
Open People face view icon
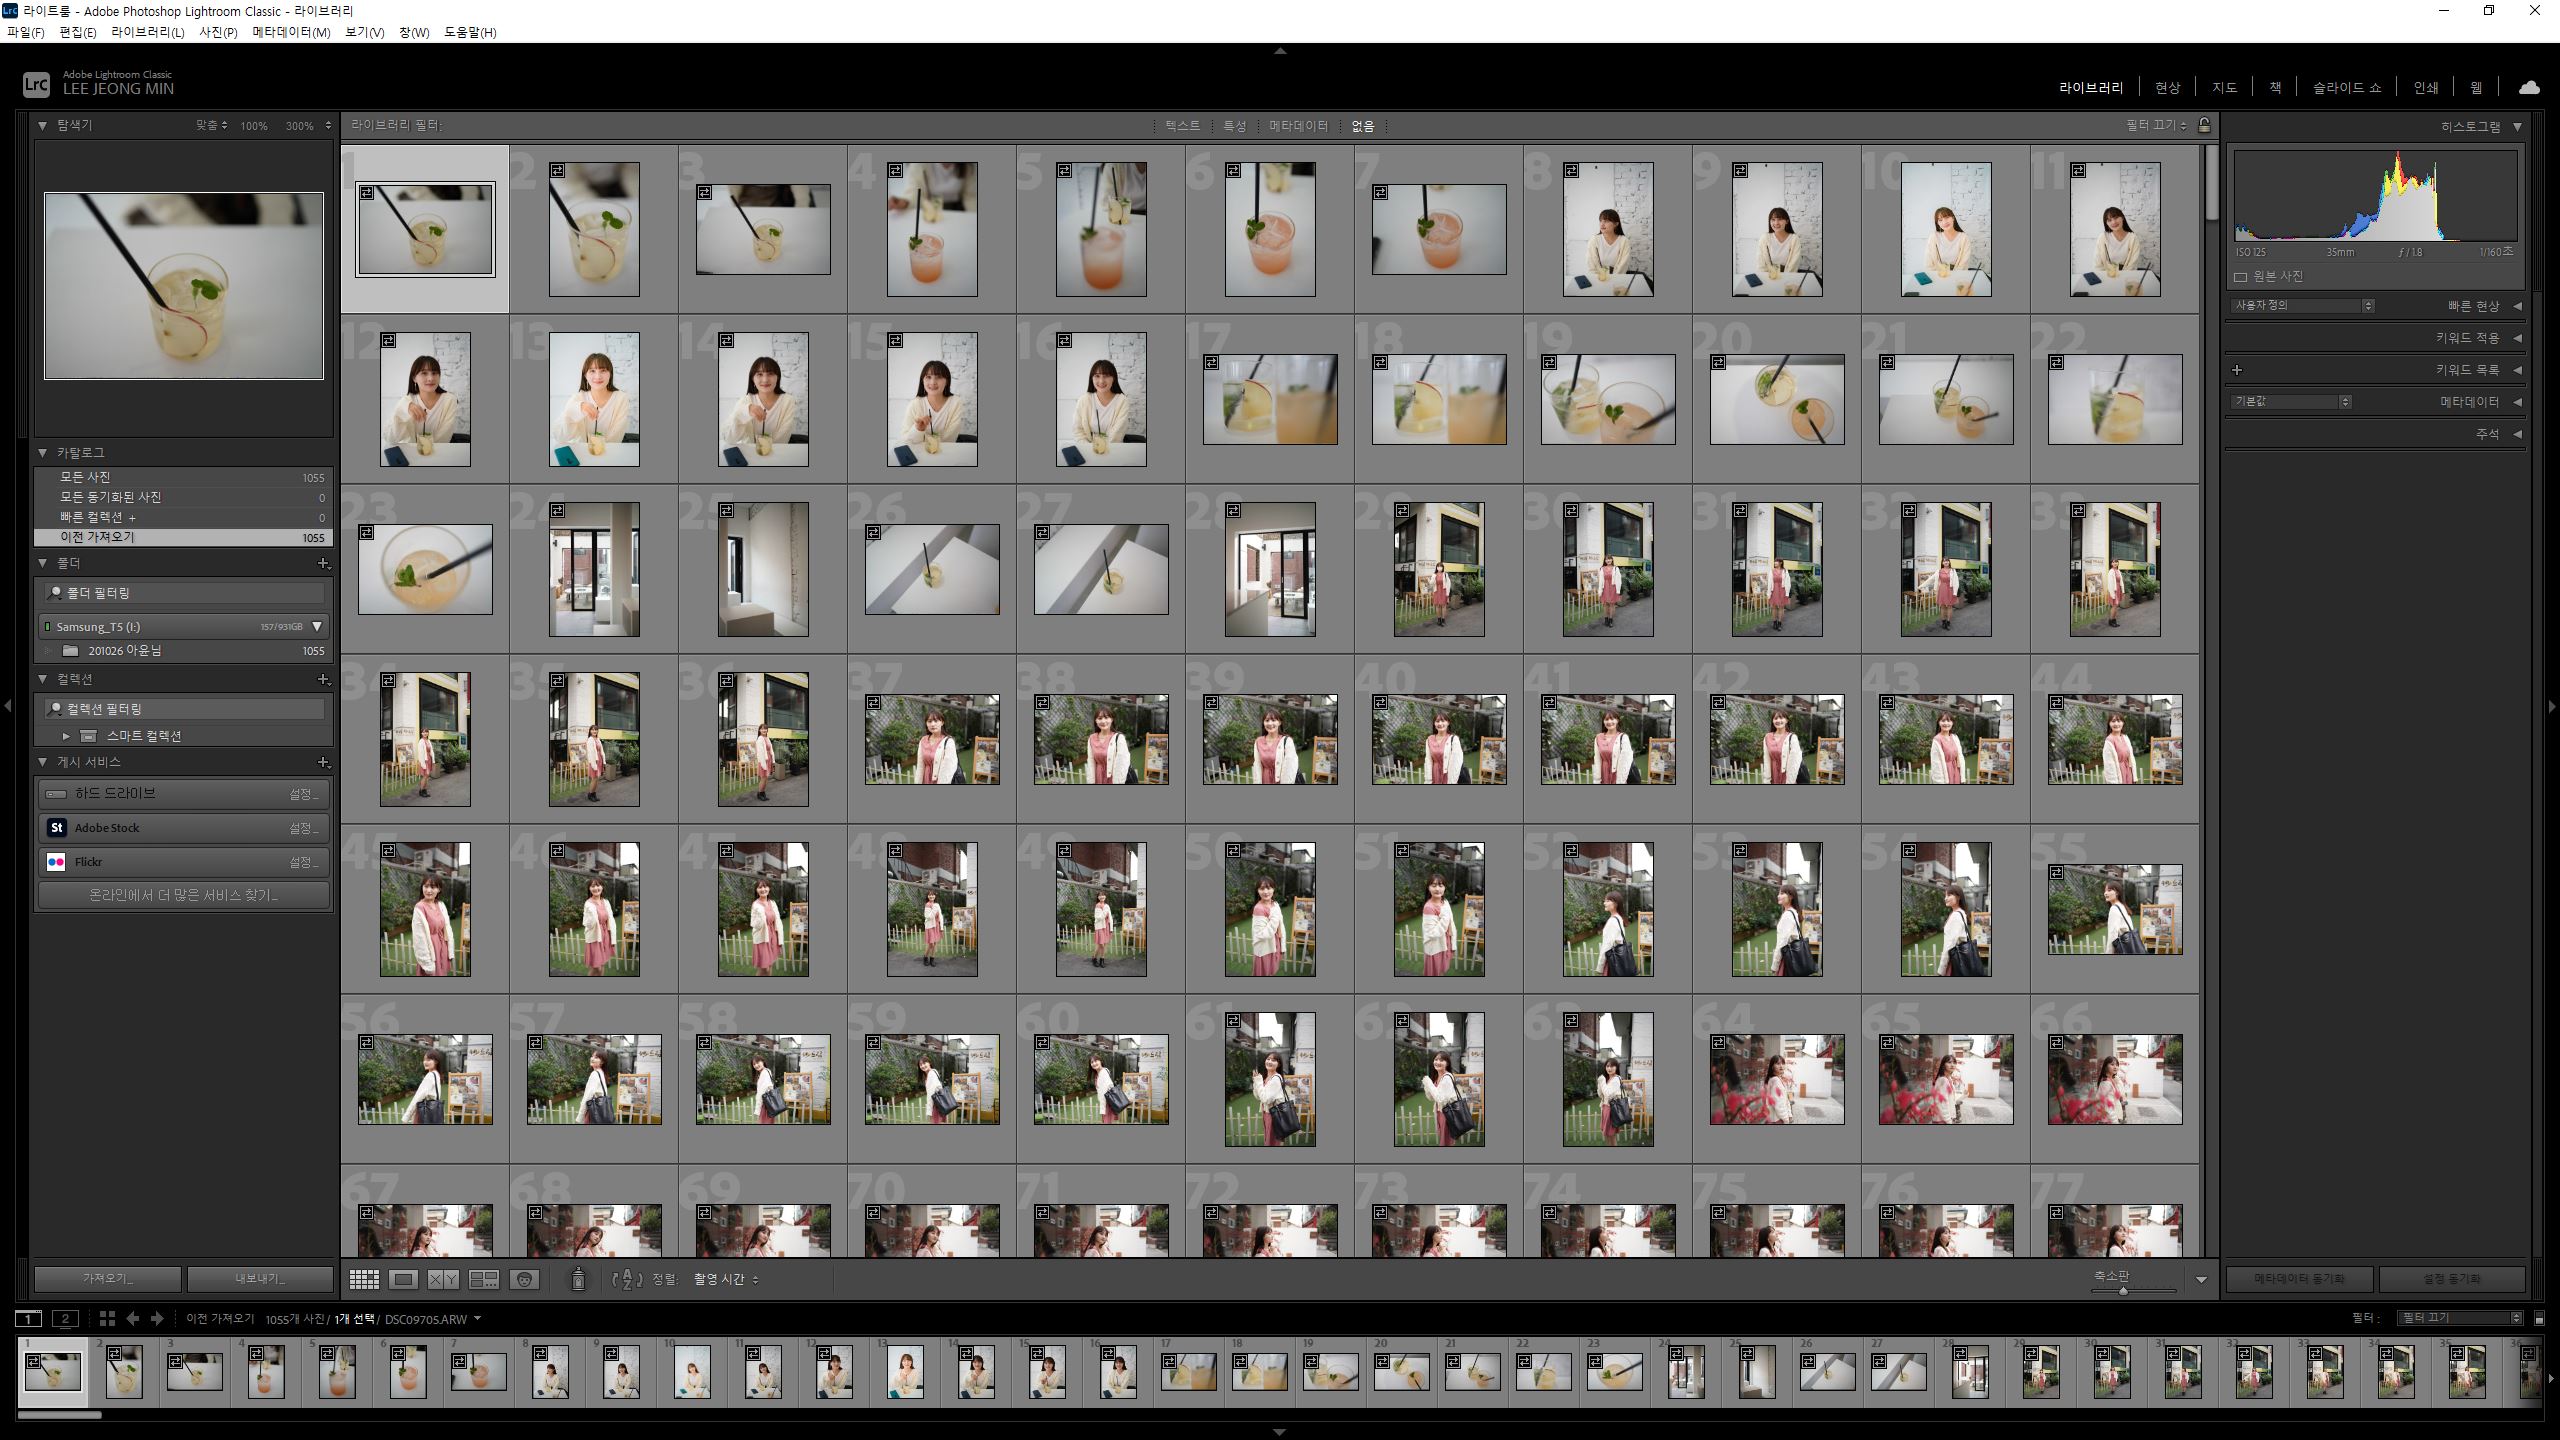click(524, 1279)
